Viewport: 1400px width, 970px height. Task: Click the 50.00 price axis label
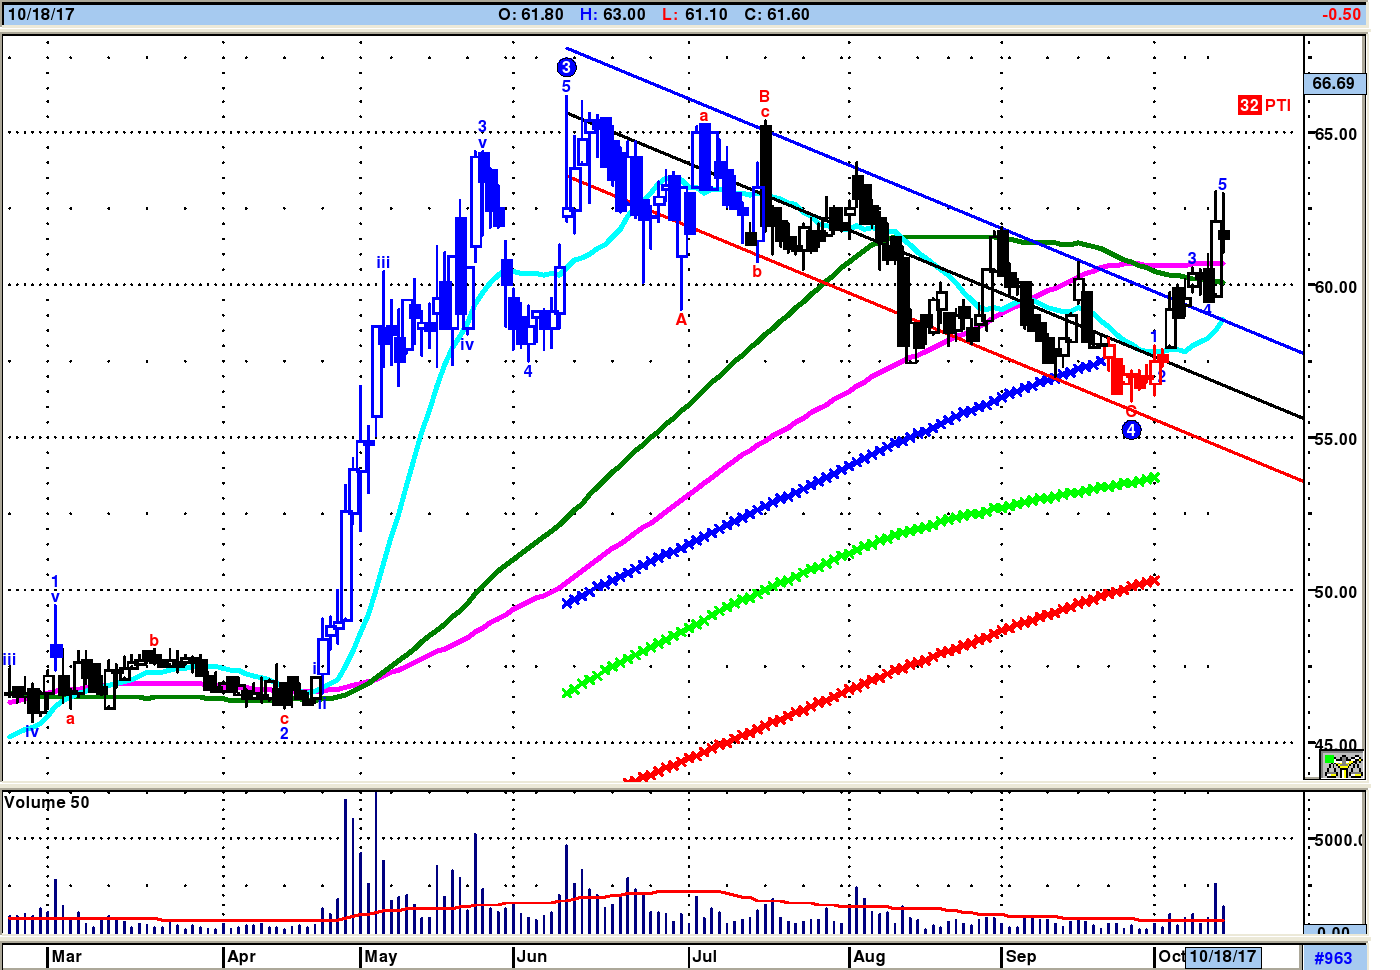click(x=1335, y=592)
